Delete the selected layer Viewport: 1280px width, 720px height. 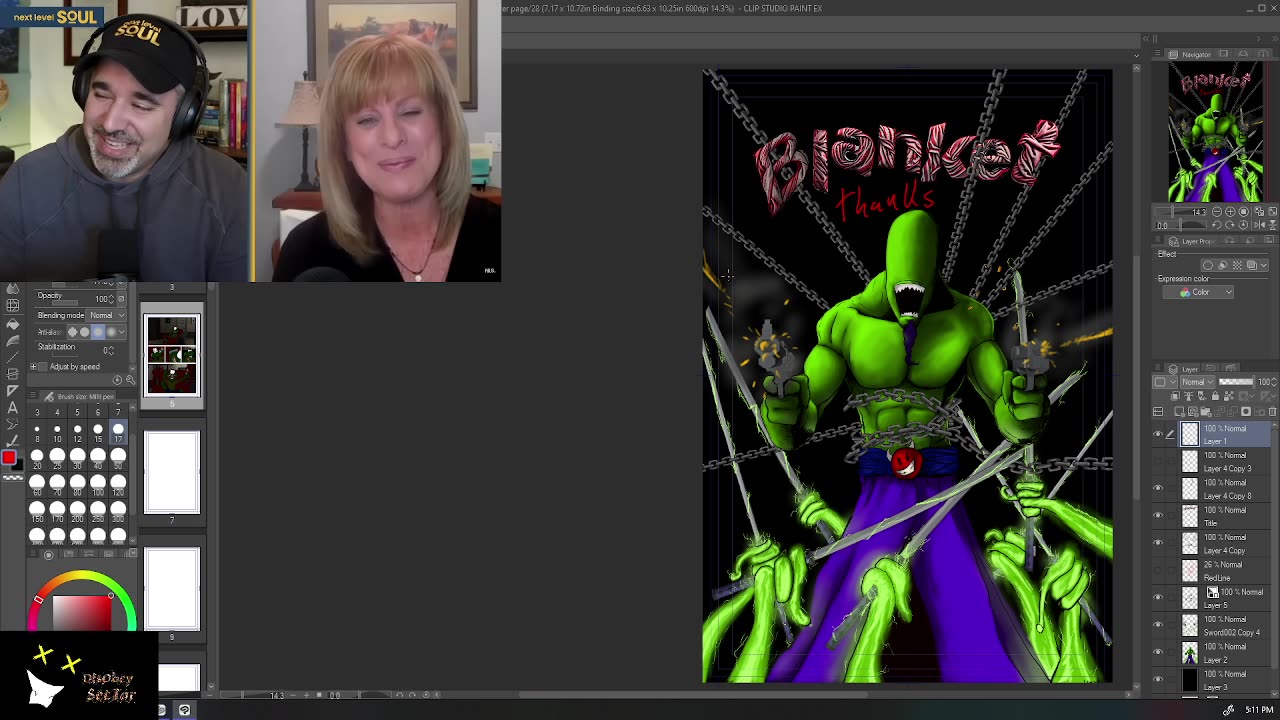[x=1272, y=411]
